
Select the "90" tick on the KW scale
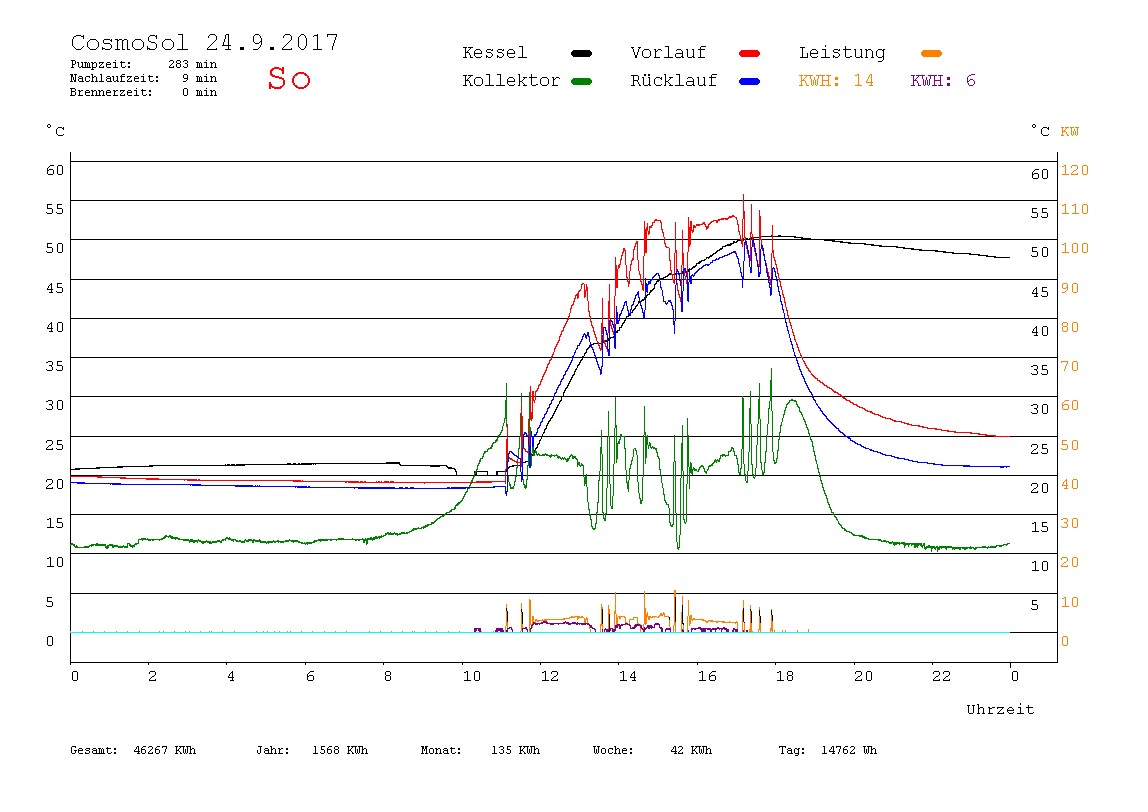click(1070, 288)
